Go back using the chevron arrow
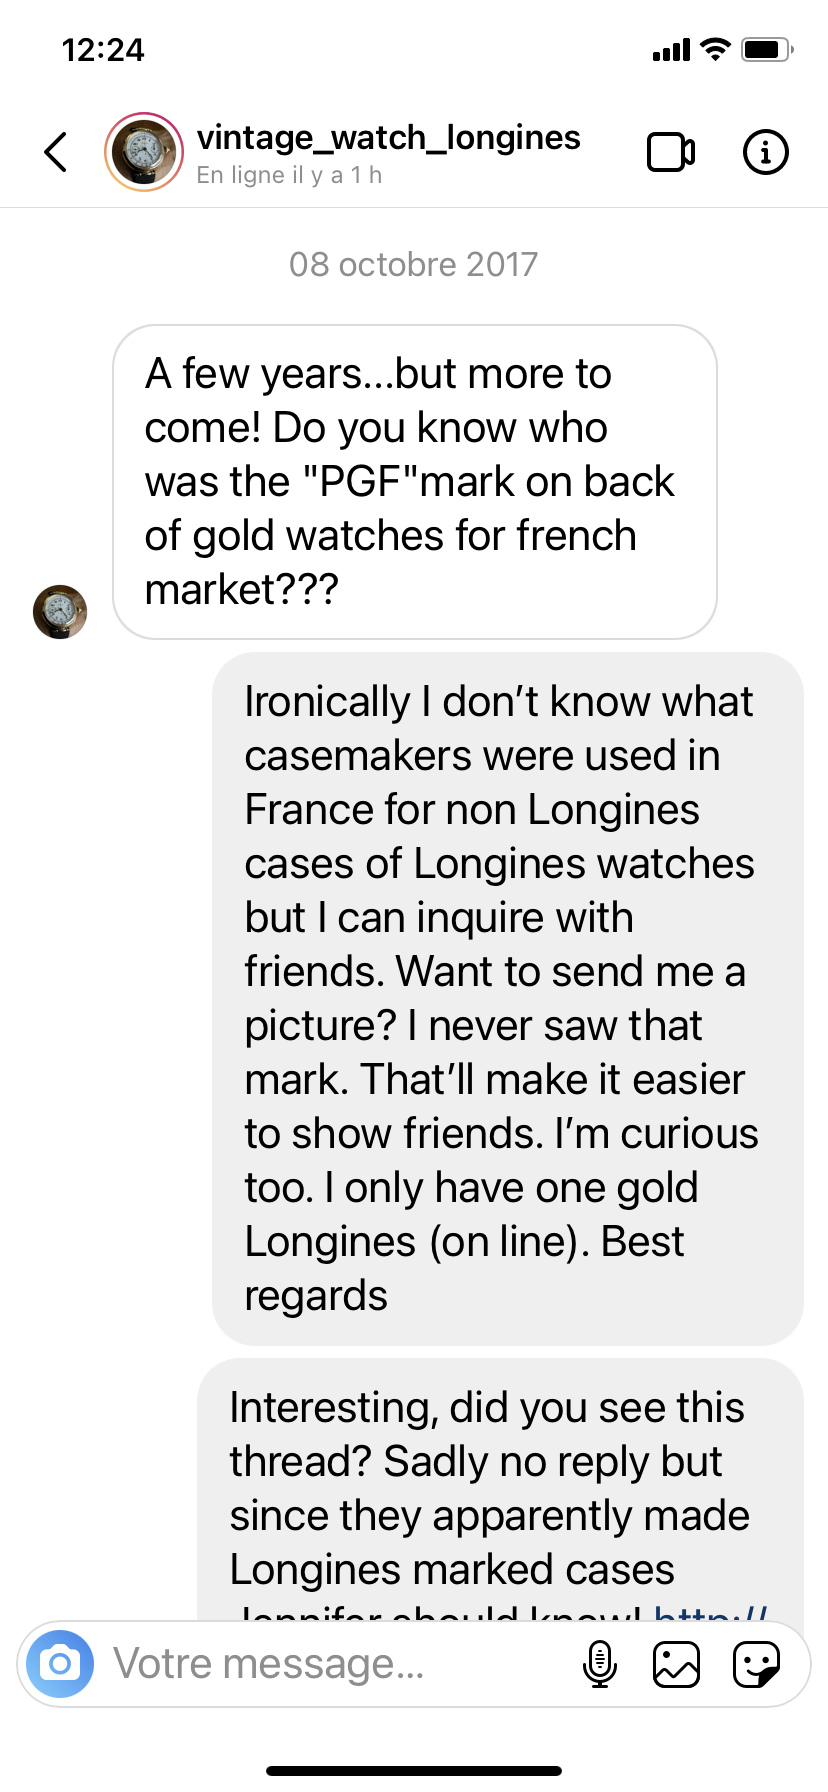Screen dimensions: 828x1792 [56, 152]
